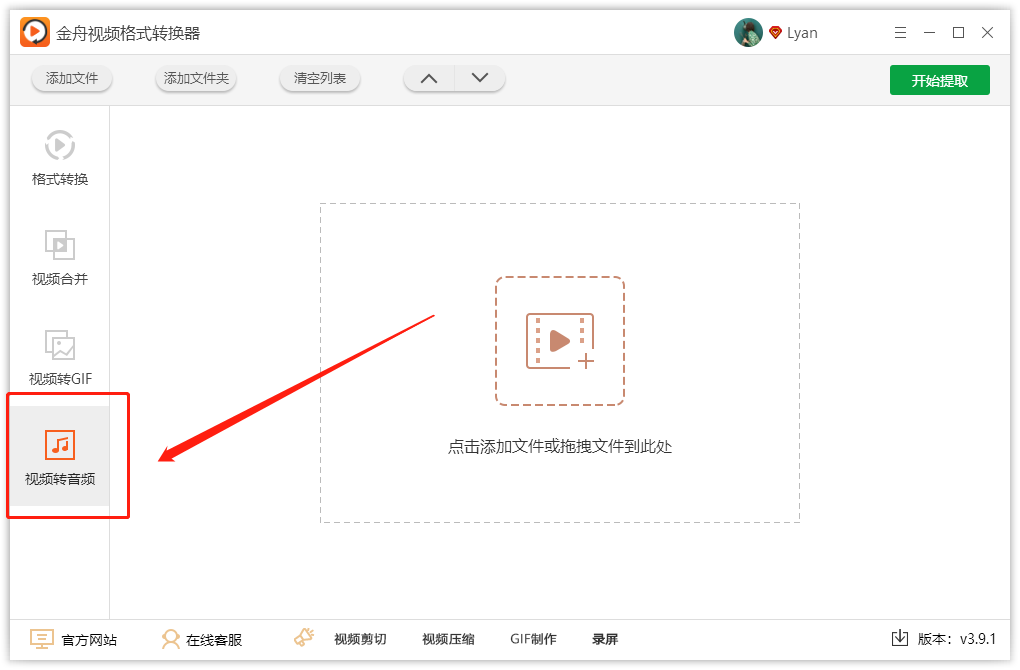Click the add video file icon
Image resolution: width=1020 pixels, height=670 pixels.
[559, 341]
